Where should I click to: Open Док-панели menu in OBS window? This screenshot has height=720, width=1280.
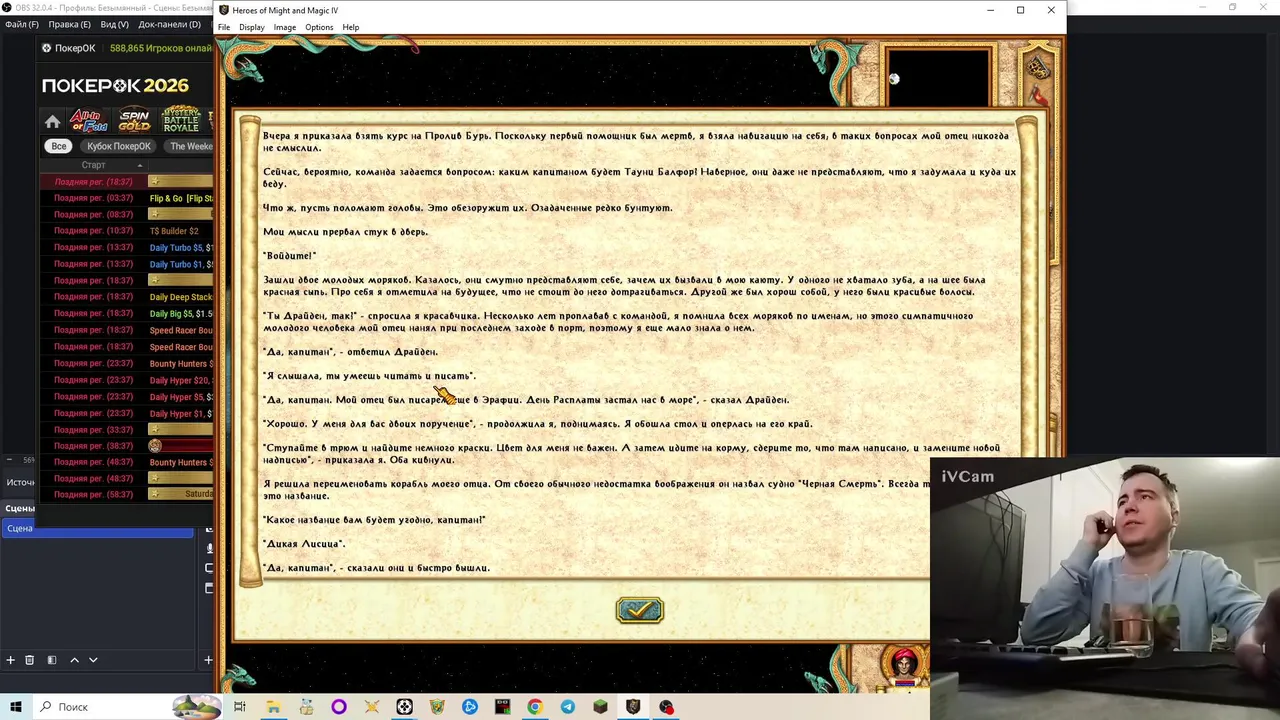click(169, 24)
